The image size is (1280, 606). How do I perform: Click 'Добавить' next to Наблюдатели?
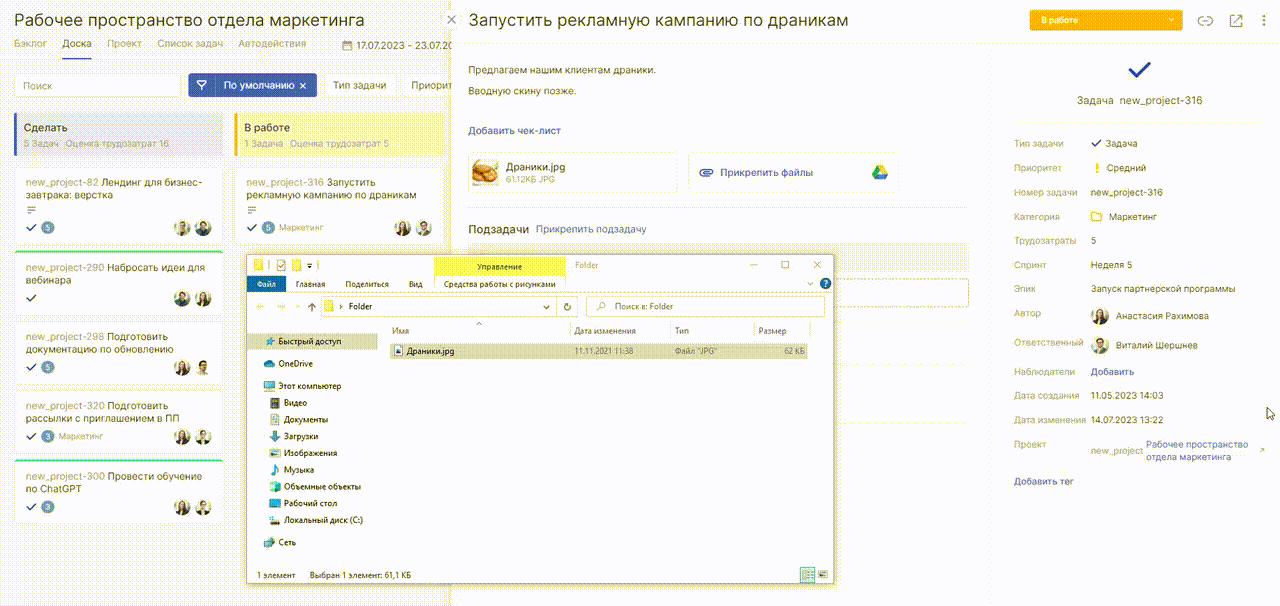pyautogui.click(x=1112, y=372)
